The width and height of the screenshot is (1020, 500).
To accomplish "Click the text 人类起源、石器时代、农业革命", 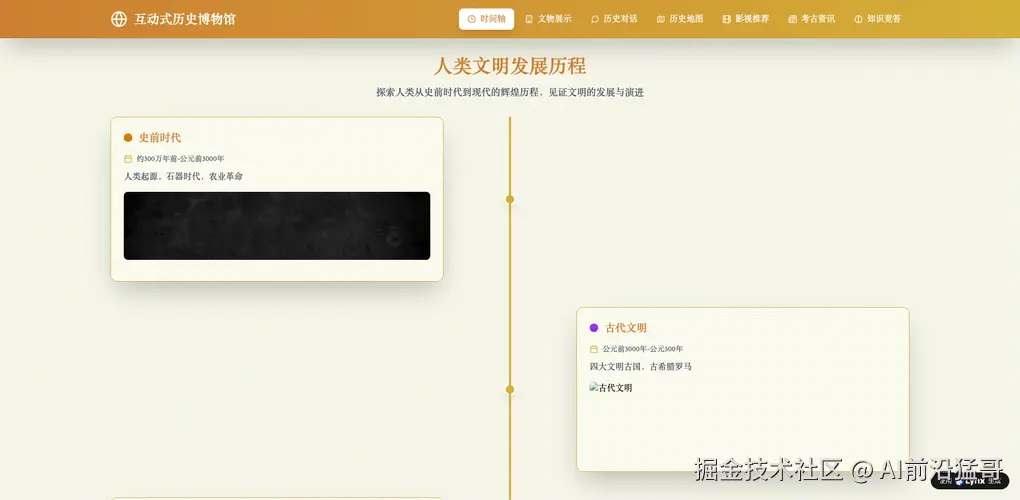I will click(x=183, y=176).
